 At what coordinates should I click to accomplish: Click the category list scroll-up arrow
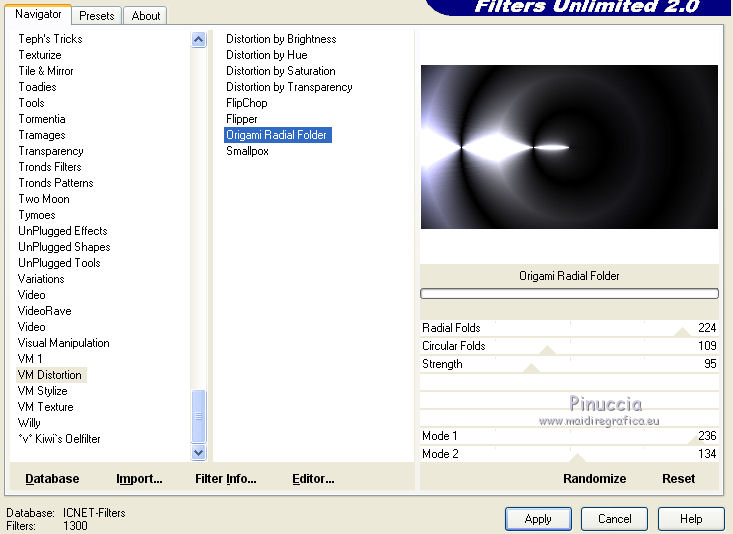(199, 40)
